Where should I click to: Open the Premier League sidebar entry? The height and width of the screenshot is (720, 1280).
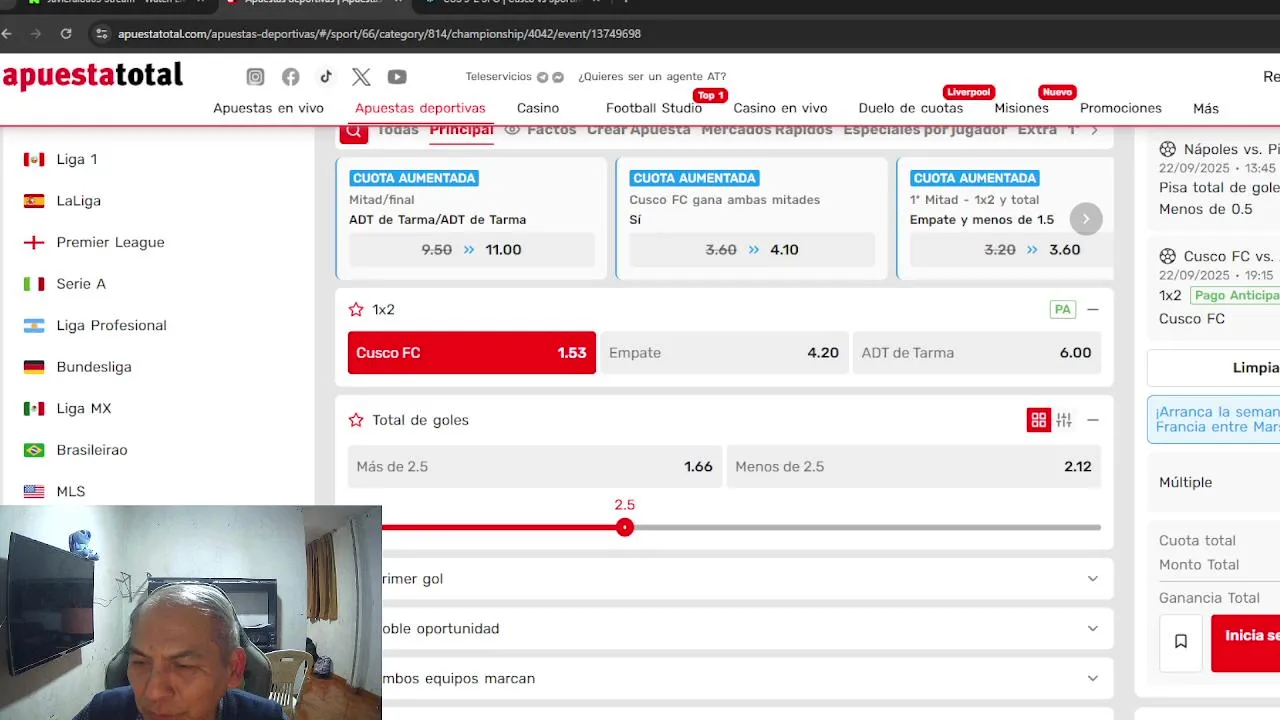pyautogui.click(x=110, y=242)
